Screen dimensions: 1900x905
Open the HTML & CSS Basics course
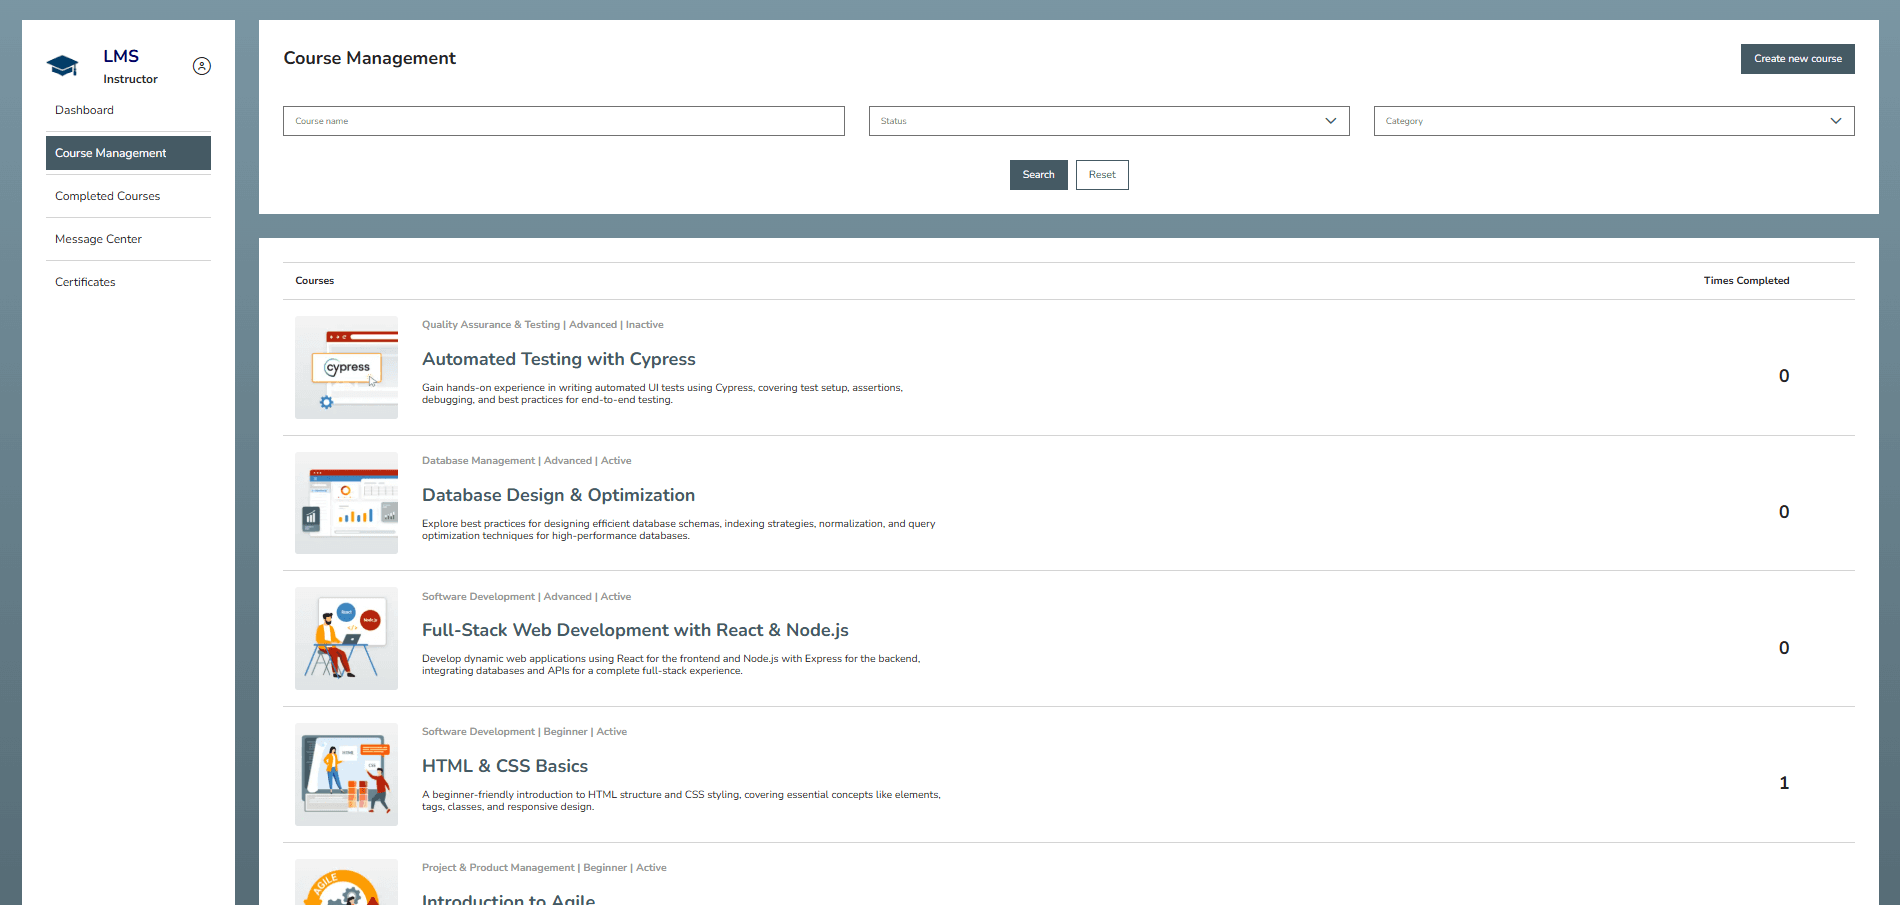pyautogui.click(x=505, y=765)
